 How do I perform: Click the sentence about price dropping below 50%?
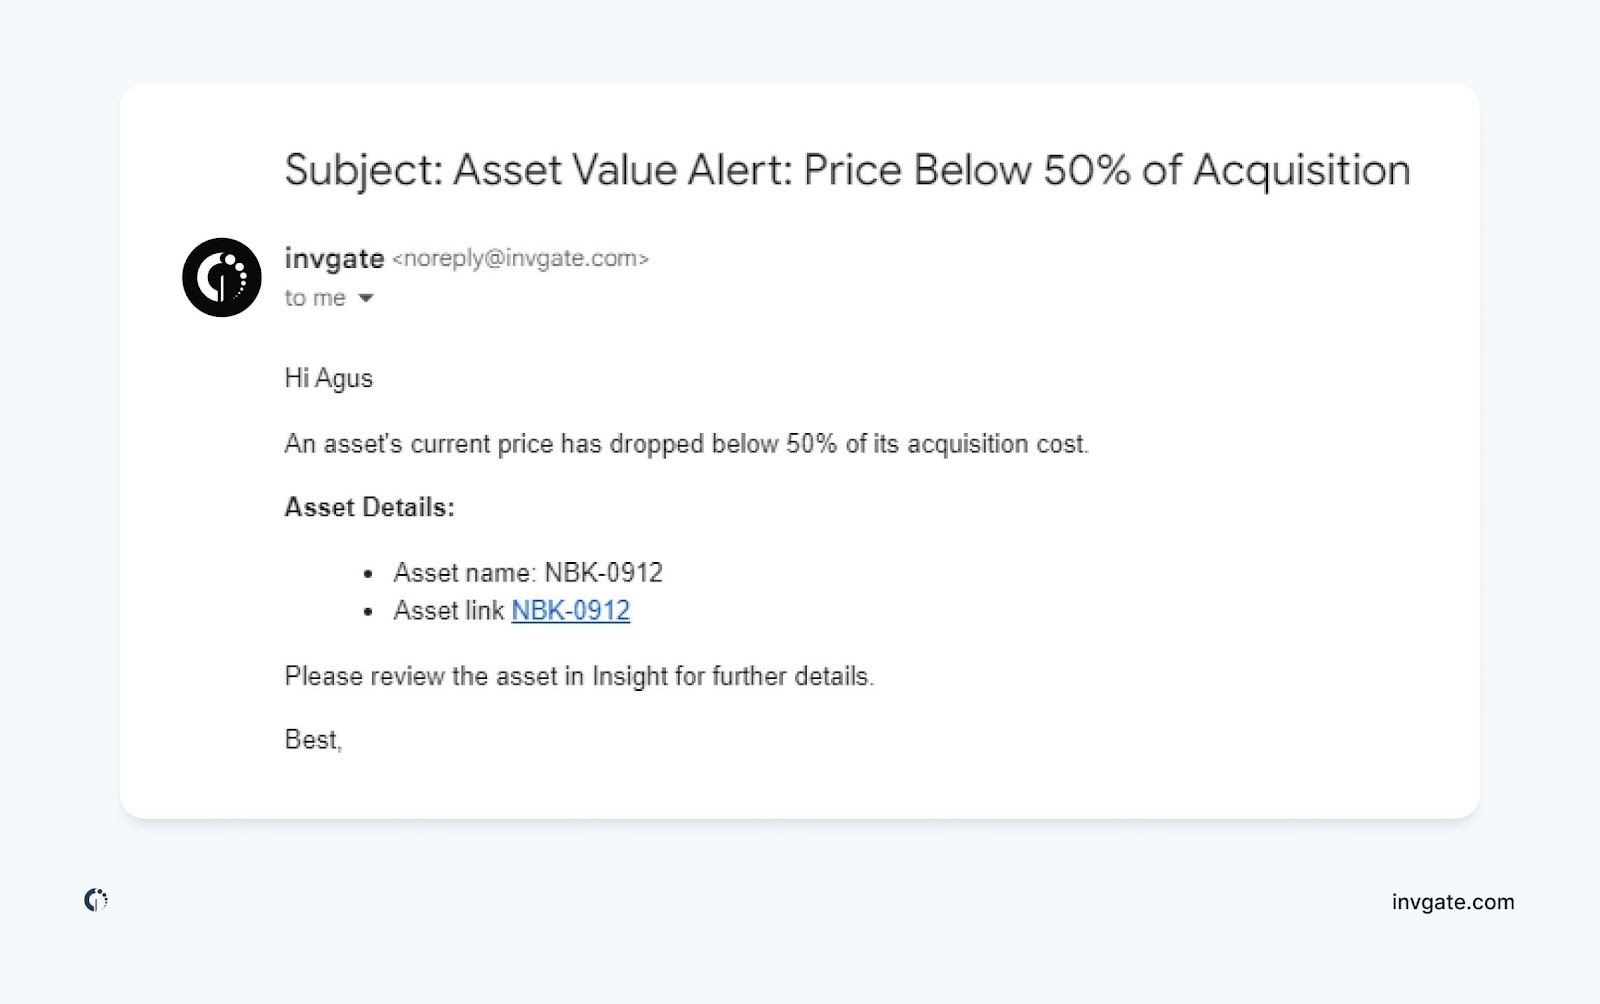(686, 444)
